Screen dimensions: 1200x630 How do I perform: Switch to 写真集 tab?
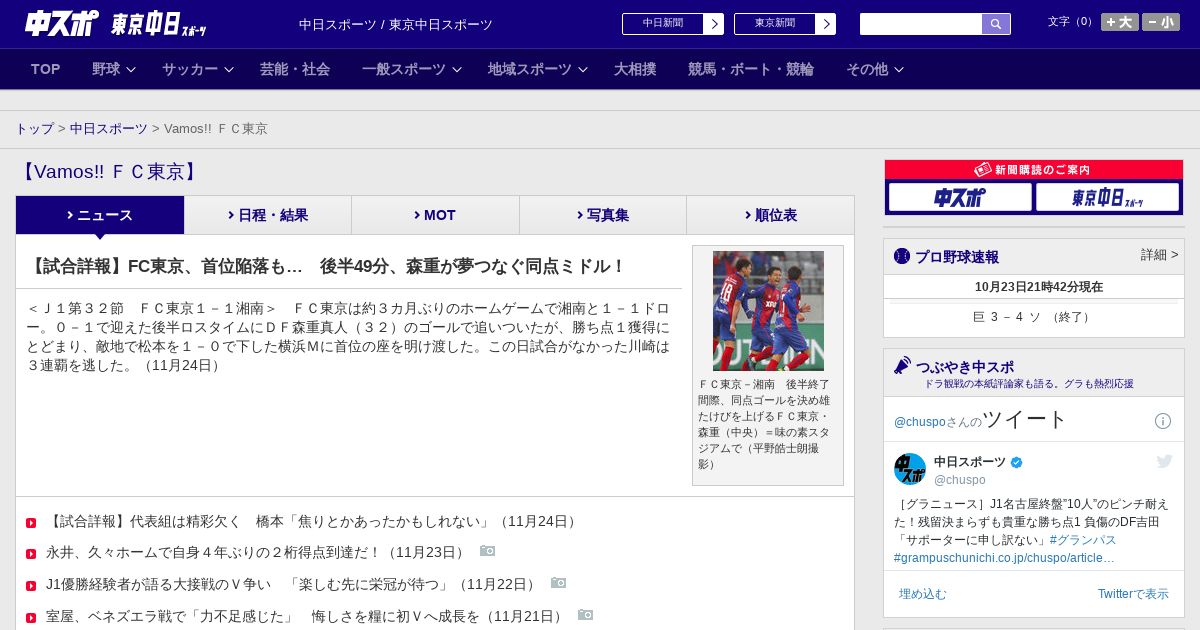click(603, 215)
